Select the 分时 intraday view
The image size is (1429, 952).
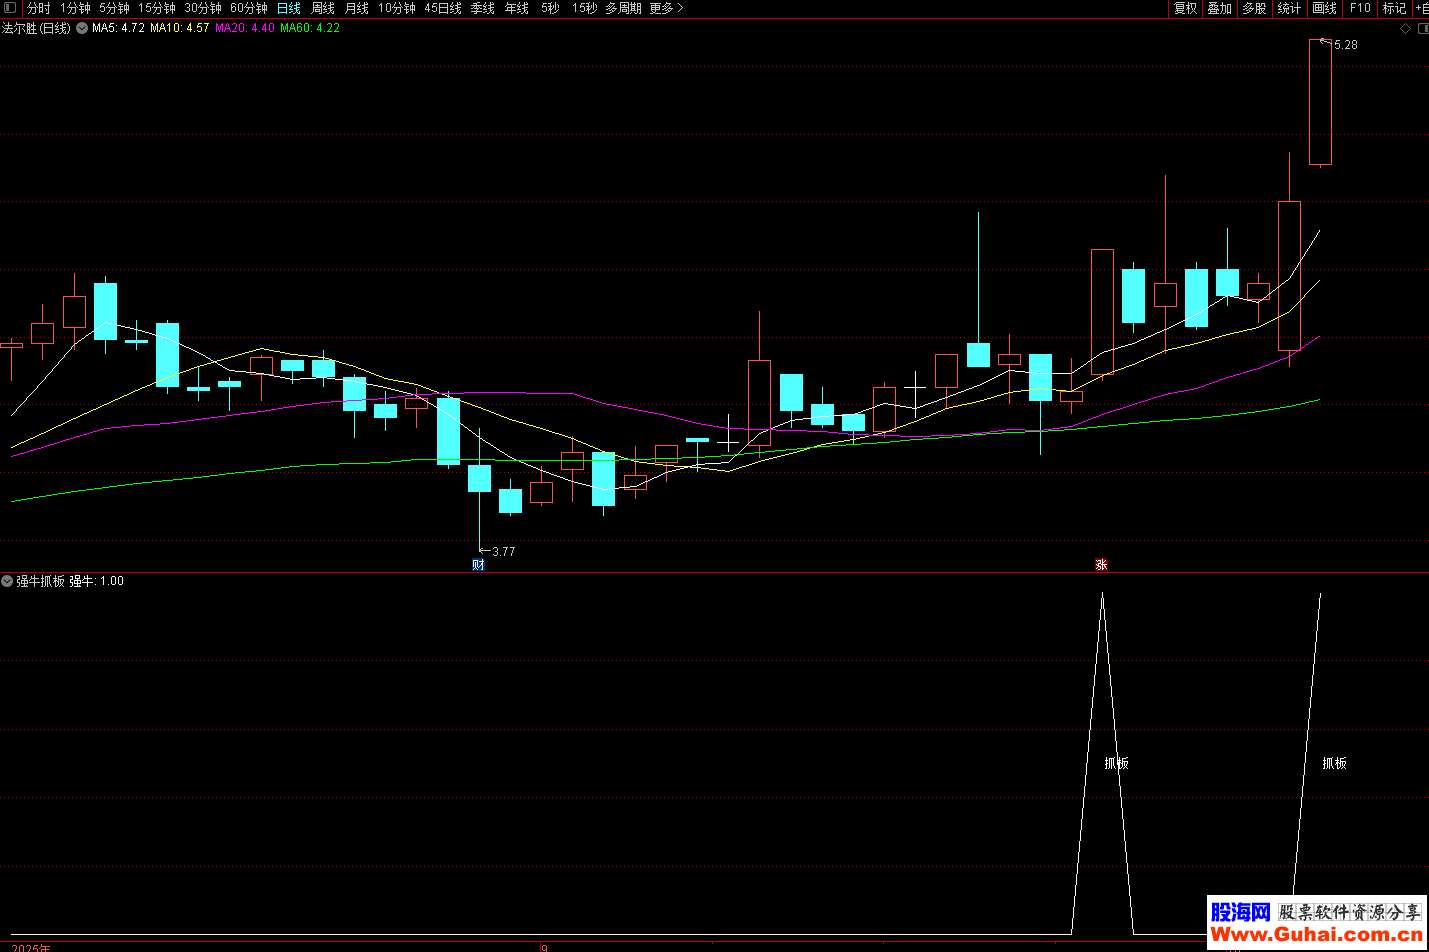point(38,8)
